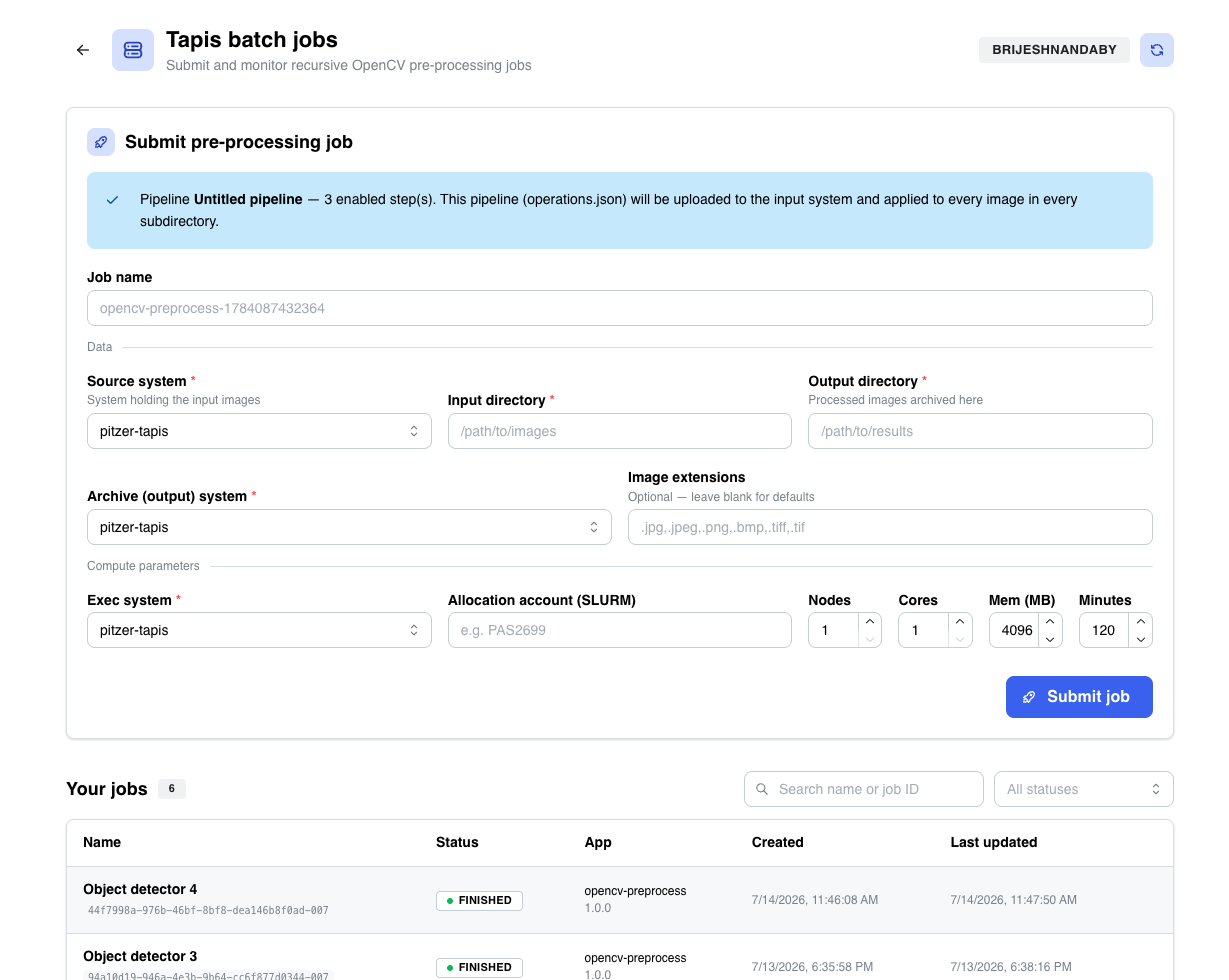Go back using the left arrow icon
Screen dimensions: 1229x980
[x=83, y=50]
